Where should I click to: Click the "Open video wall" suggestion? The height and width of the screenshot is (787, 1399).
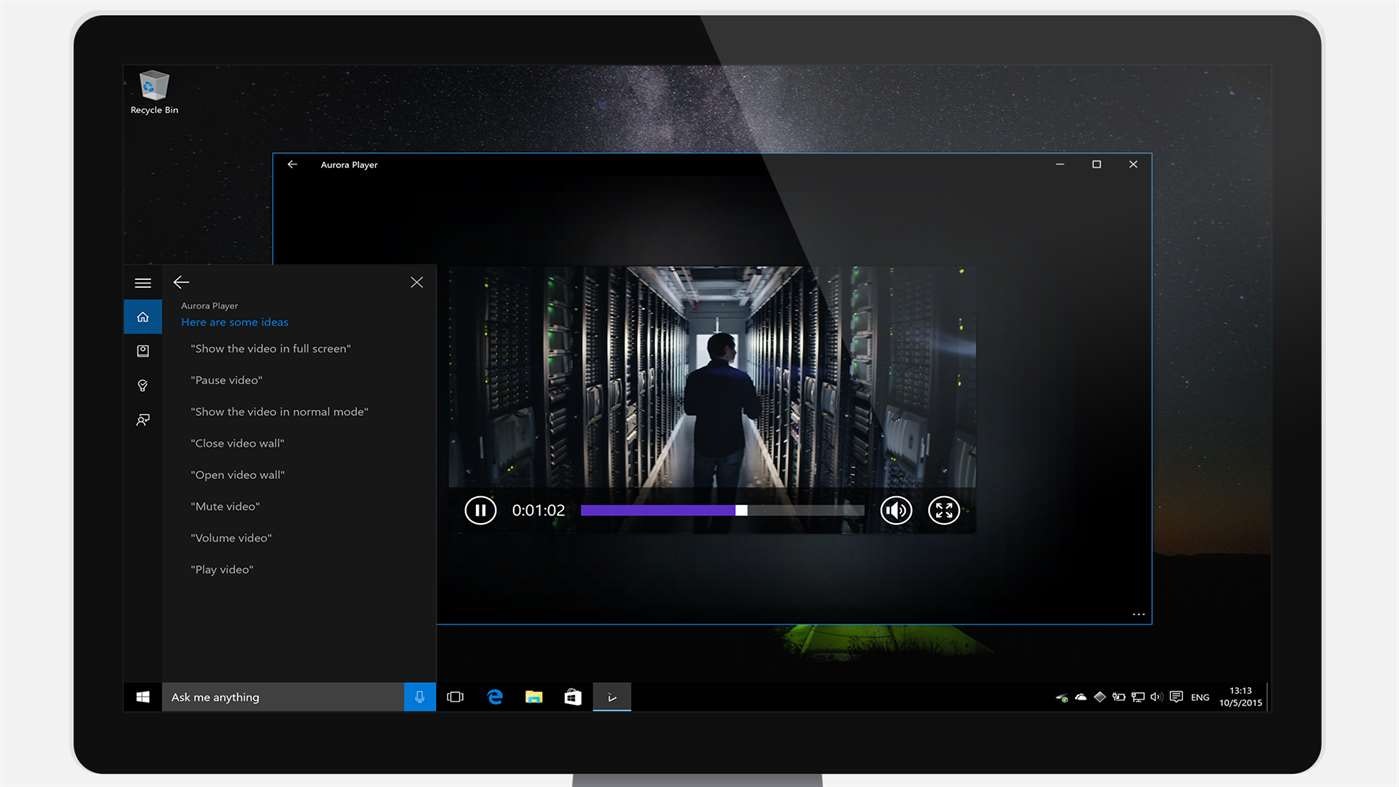(238, 475)
